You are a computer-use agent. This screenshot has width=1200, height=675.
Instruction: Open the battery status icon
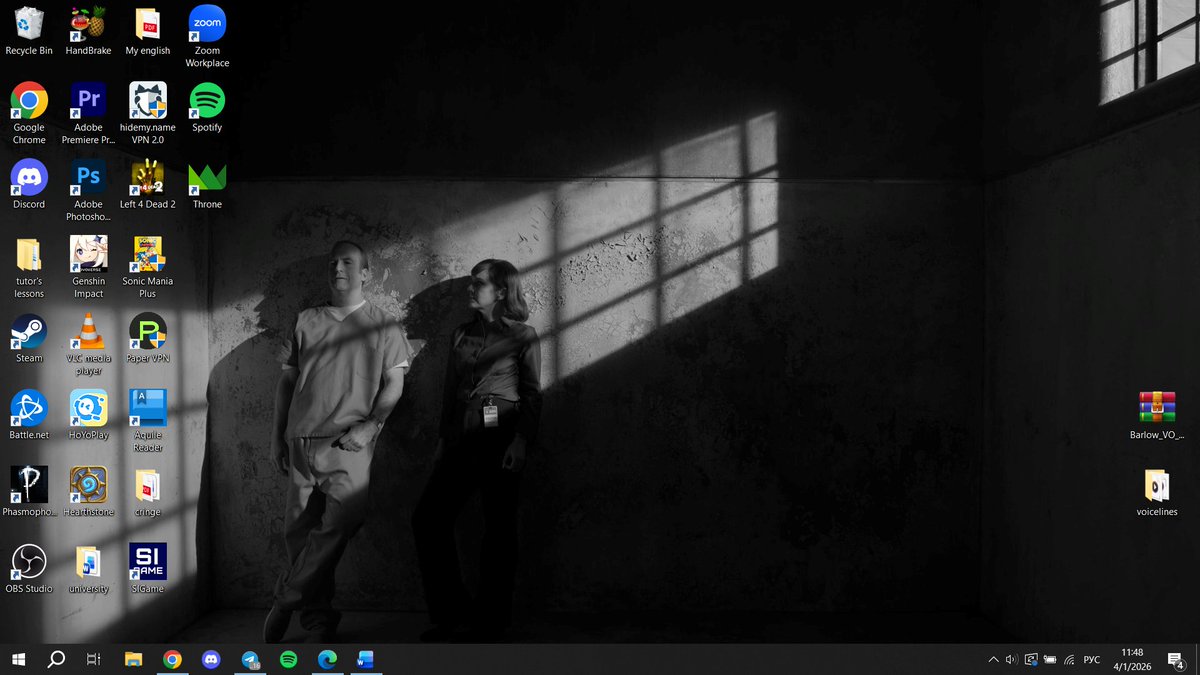pyautogui.click(x=1050, y=660)
